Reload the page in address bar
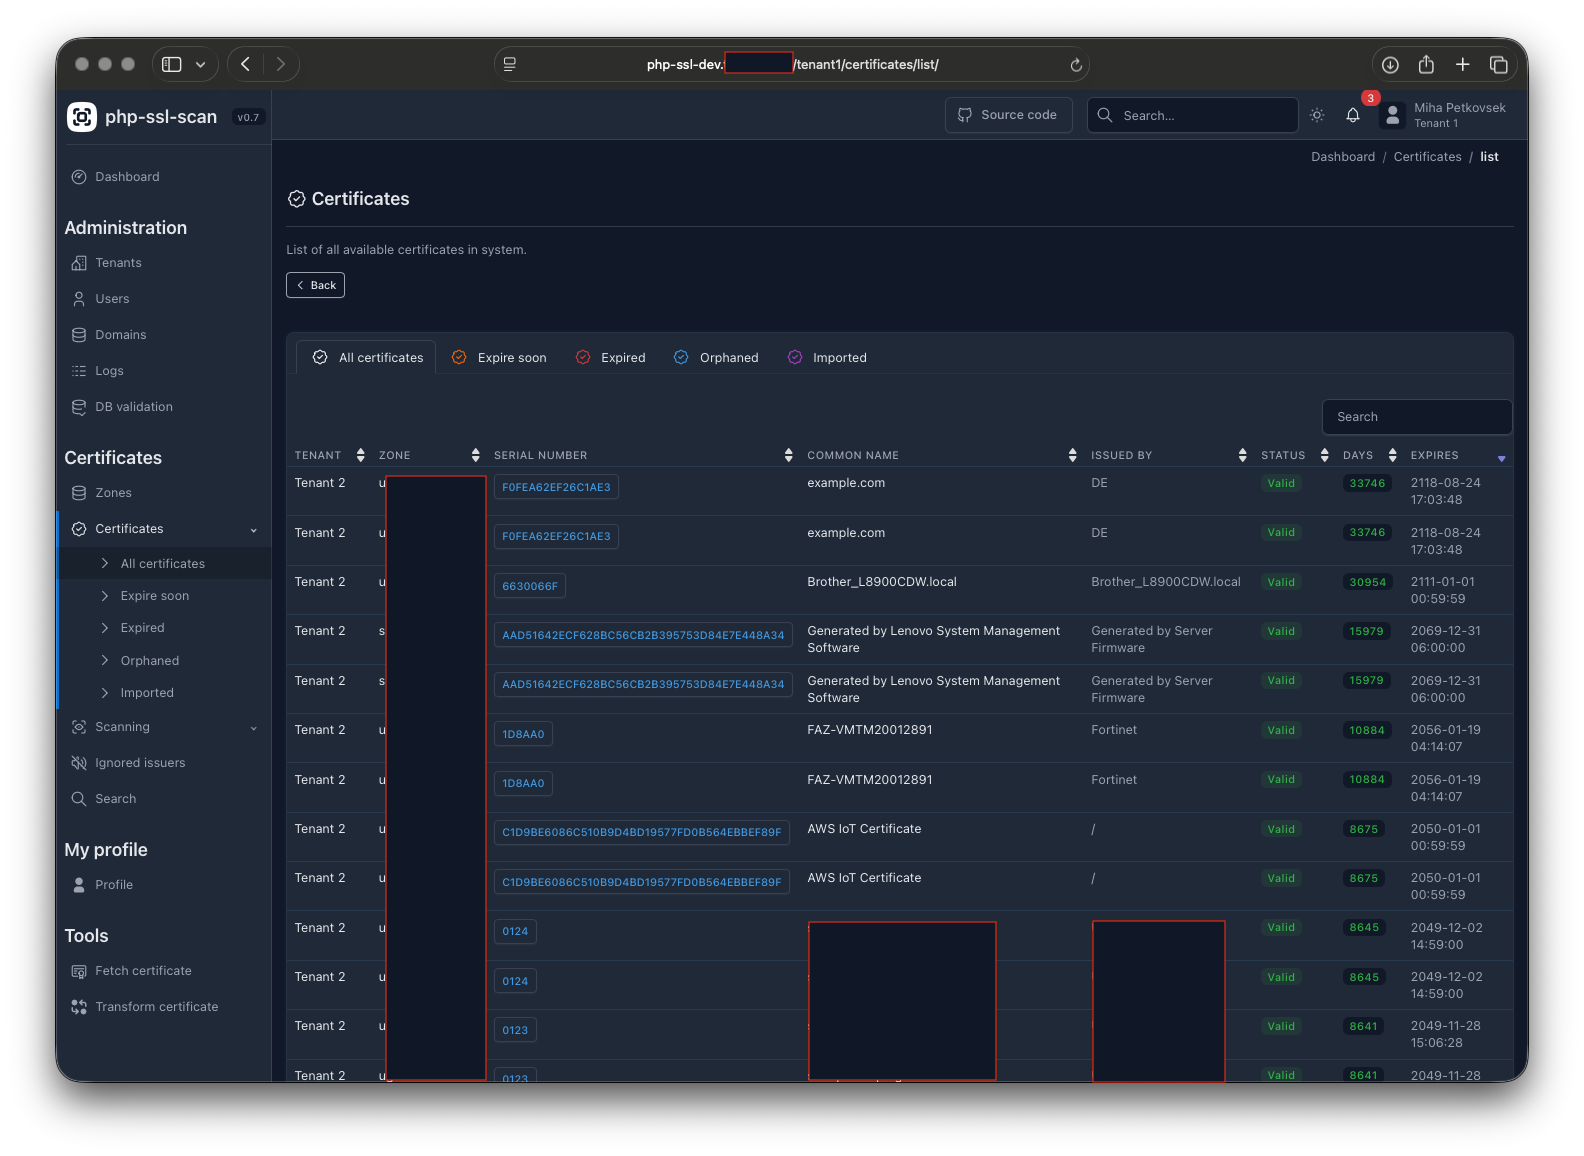 (1076, 65)
